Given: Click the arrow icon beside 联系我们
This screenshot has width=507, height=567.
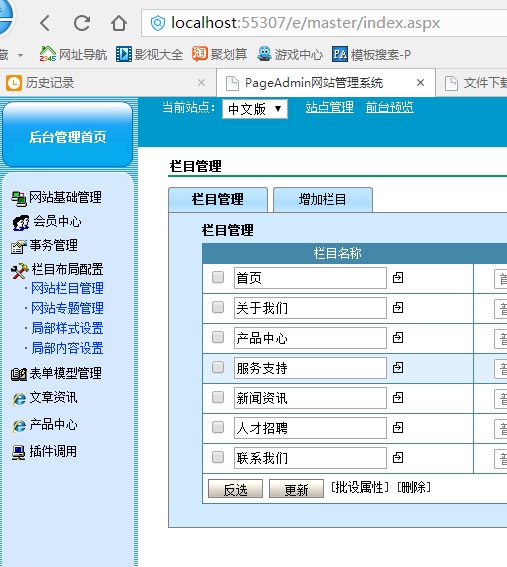Looking at the screenshot, I should point(398,458).
